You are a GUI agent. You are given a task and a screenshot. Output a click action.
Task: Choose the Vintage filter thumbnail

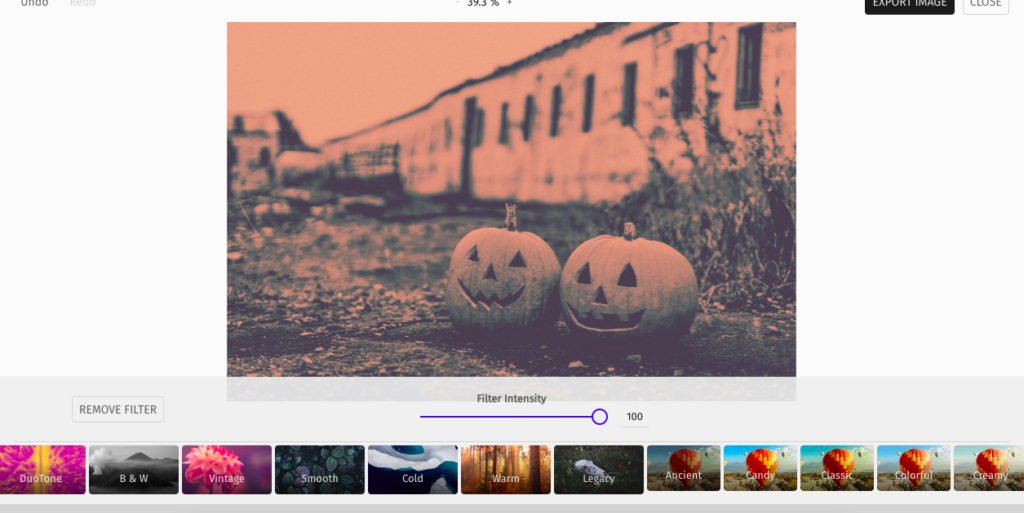pyautogui.click(x=227, y=469)
